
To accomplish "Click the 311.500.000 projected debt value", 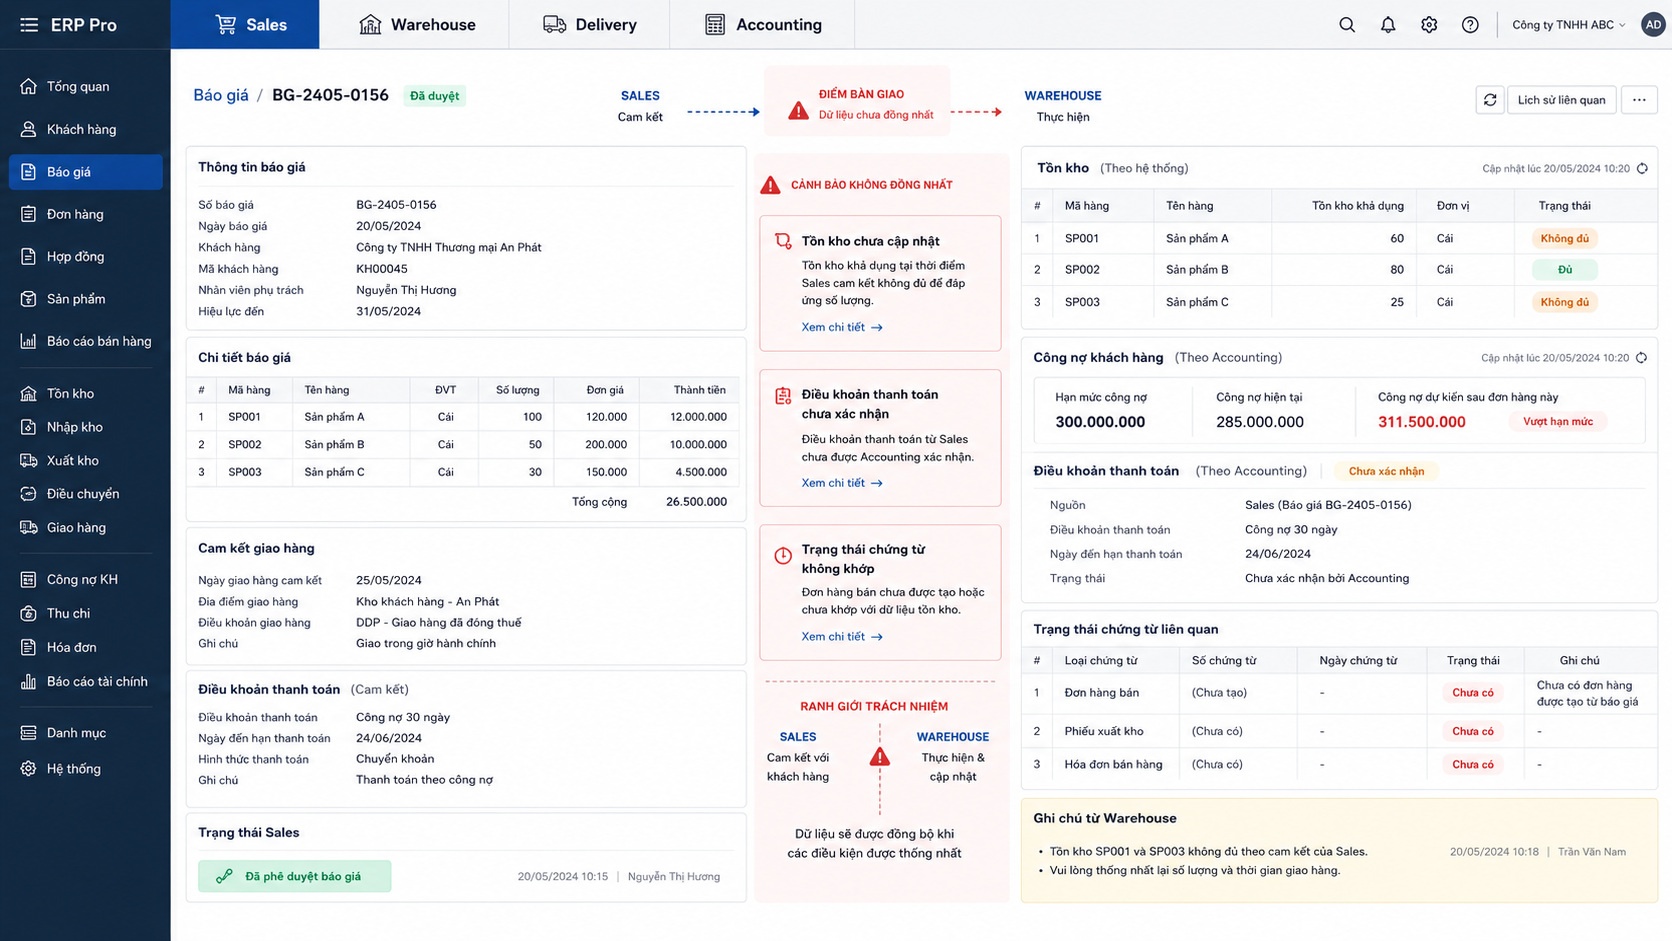I will click(1421, 422).
